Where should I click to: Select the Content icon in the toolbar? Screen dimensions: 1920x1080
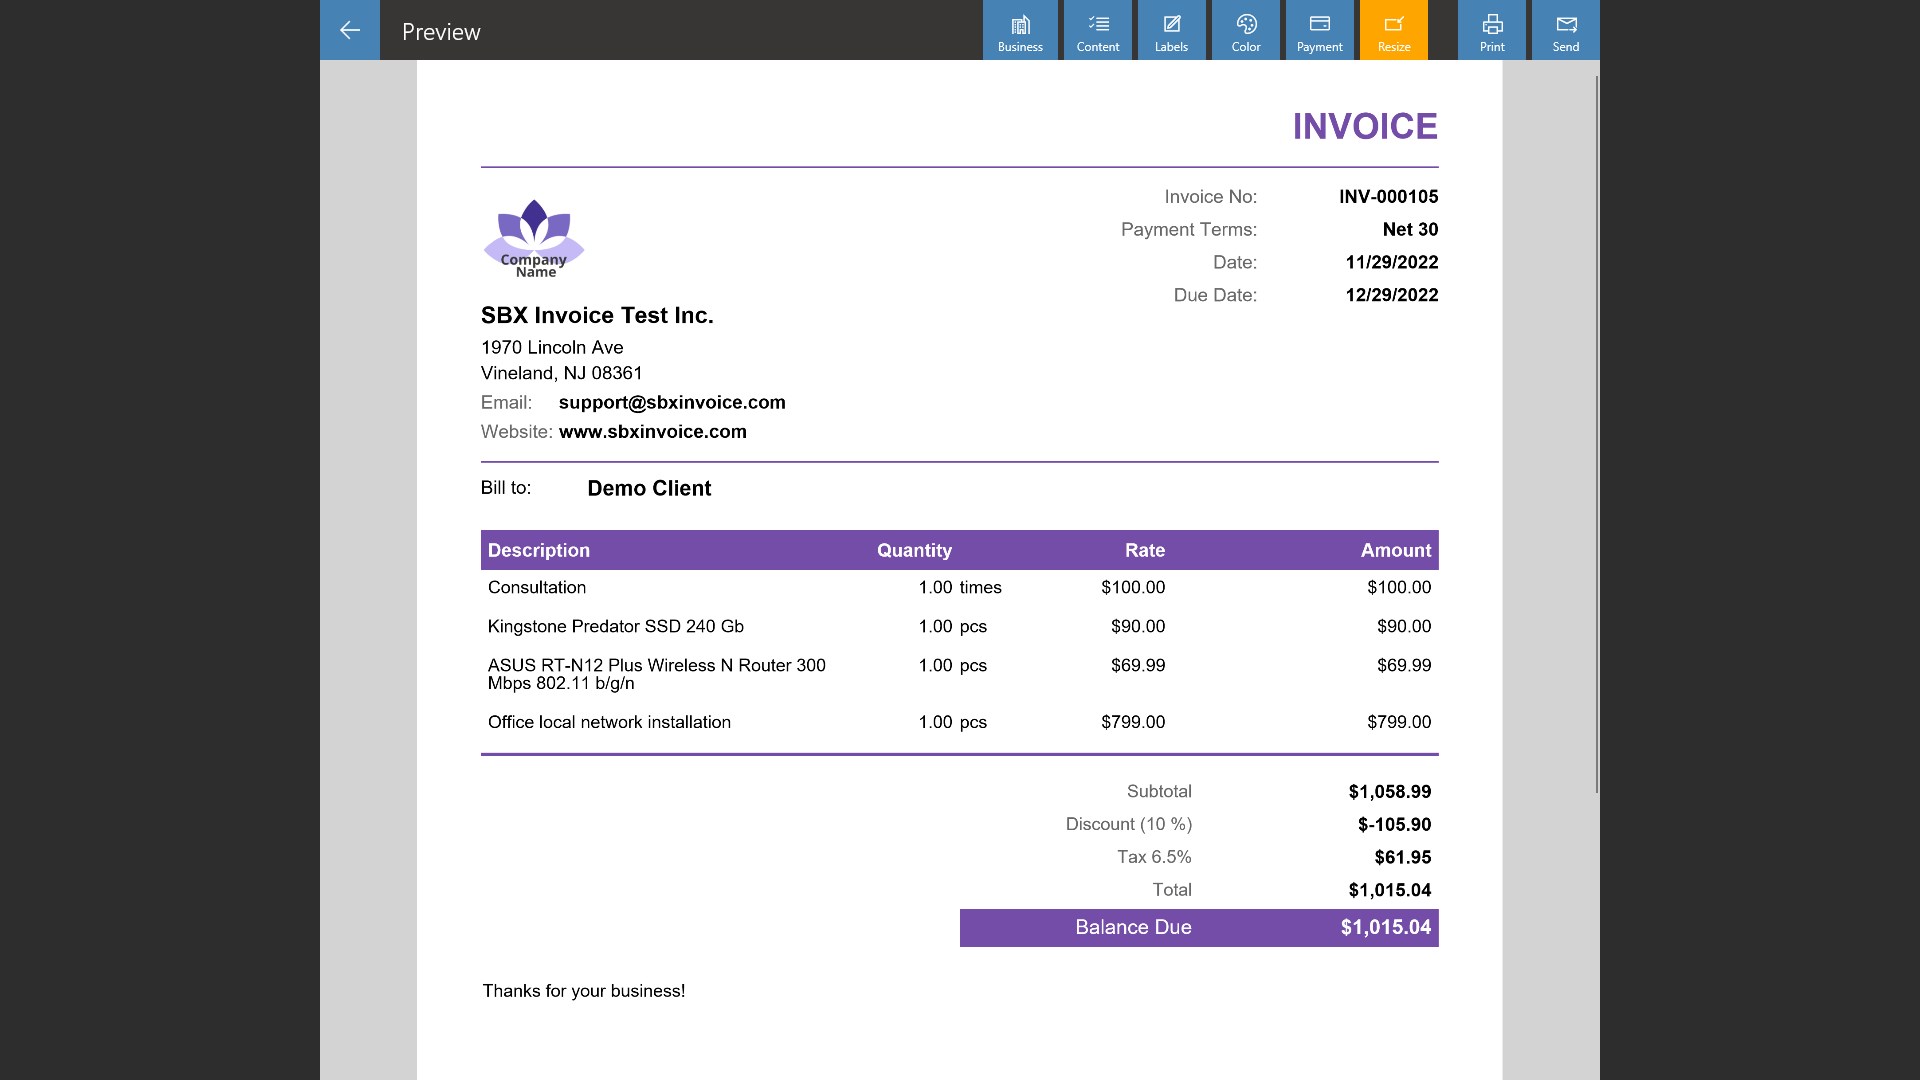pyautogui.click(x=1097, y=30)
